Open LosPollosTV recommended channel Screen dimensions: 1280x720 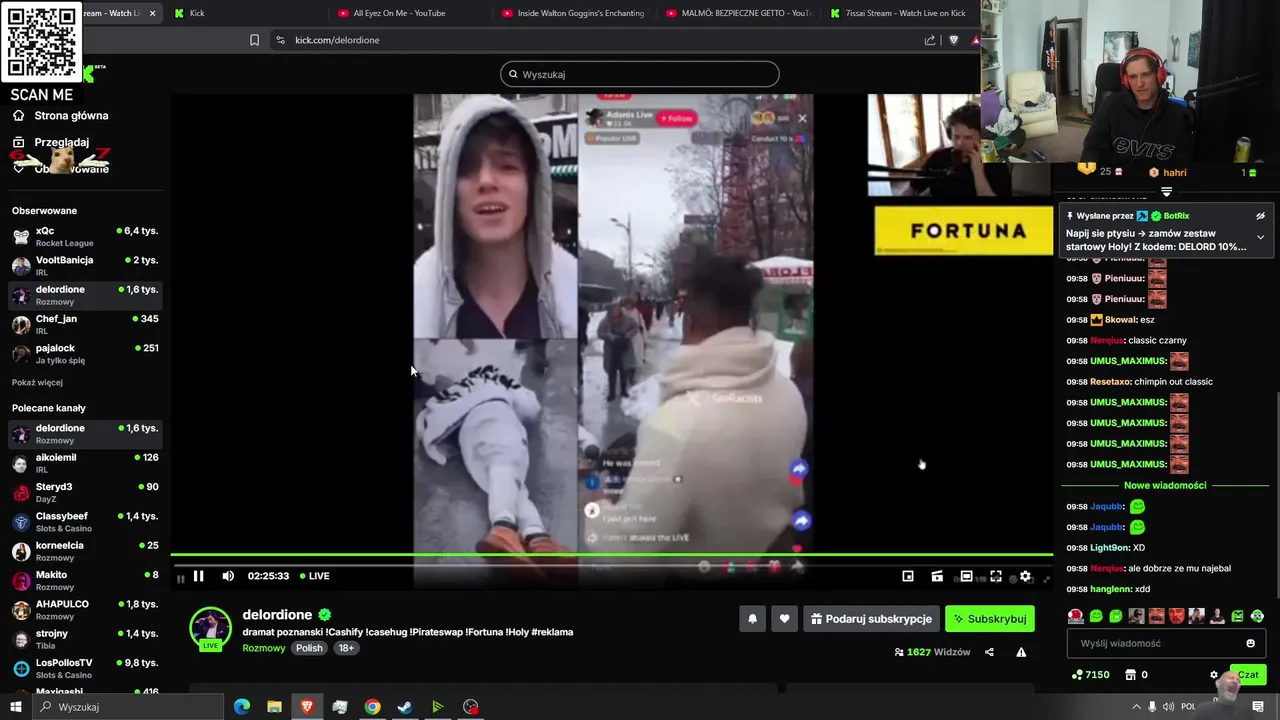click(85, 668)
